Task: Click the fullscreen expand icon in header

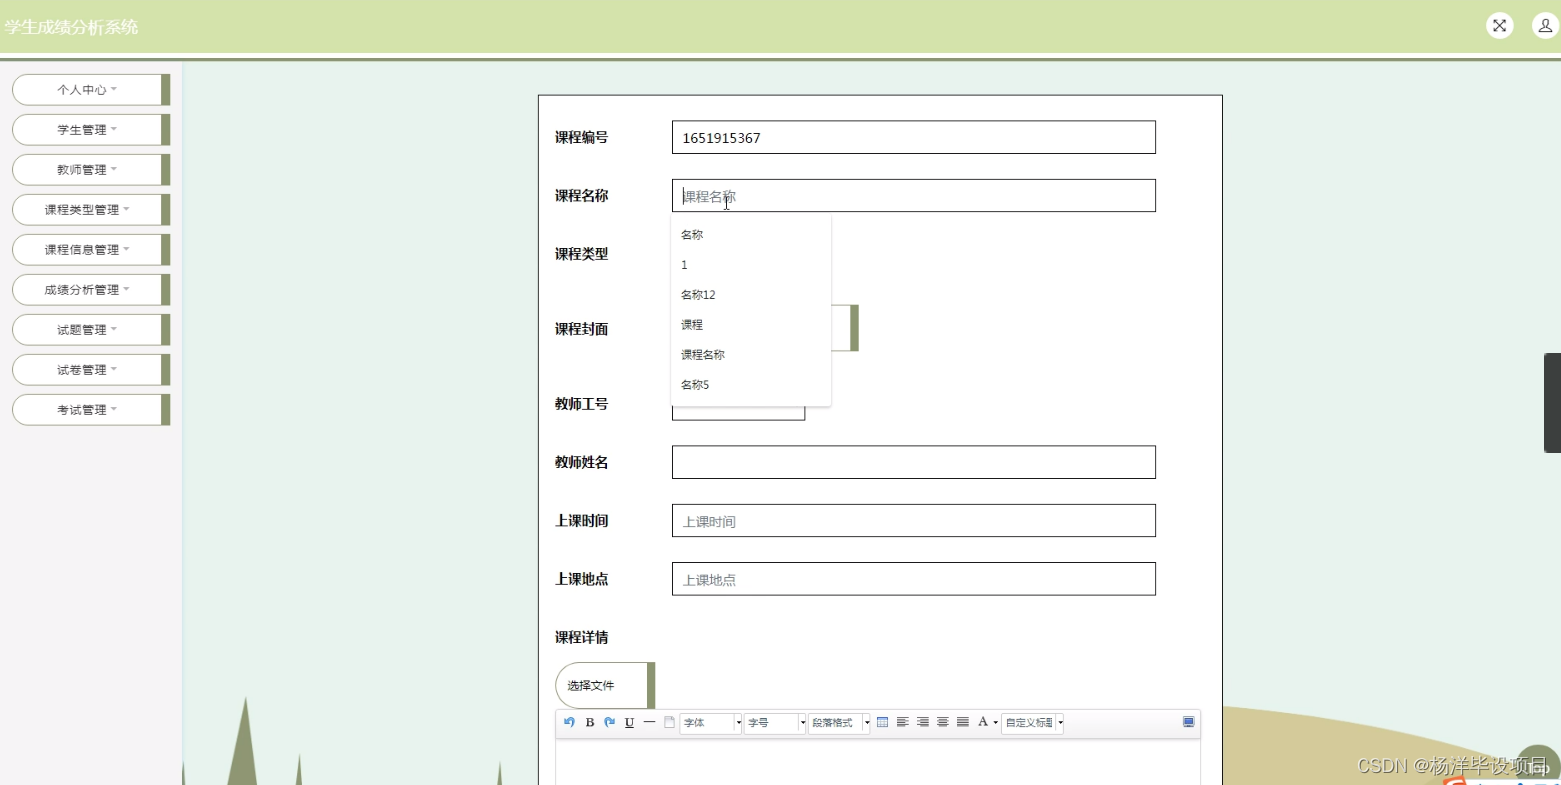Action: (1499, 26)
